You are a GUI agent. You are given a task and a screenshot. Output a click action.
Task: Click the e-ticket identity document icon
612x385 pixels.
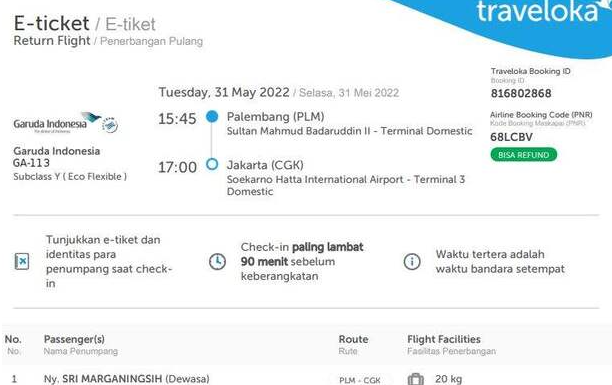click(22, 261)
